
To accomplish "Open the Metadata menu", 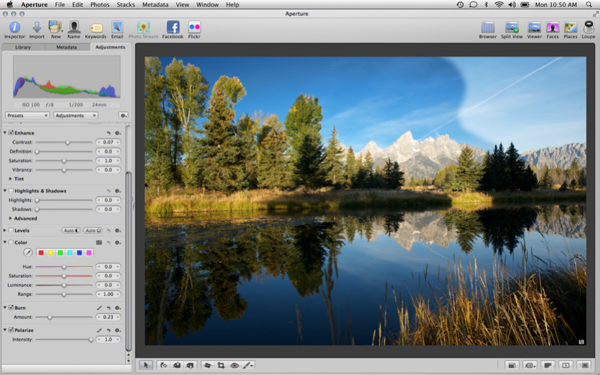I will click(155, 5).
